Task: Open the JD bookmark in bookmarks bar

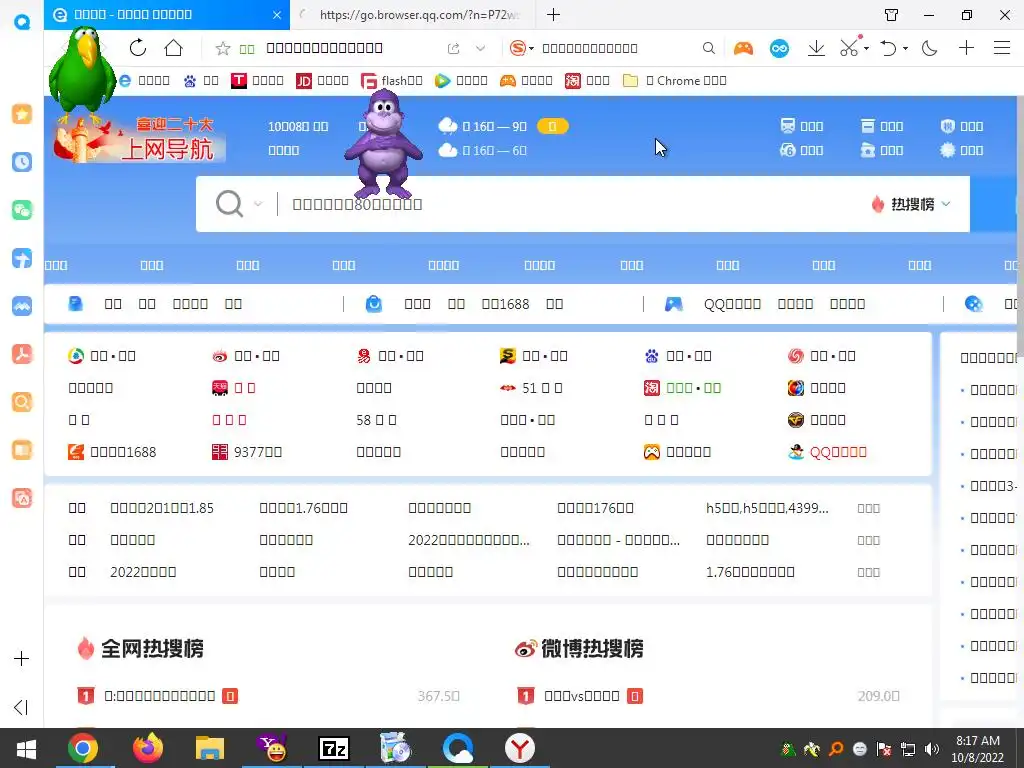Action: pyautogui.click(x=322, y=81)
